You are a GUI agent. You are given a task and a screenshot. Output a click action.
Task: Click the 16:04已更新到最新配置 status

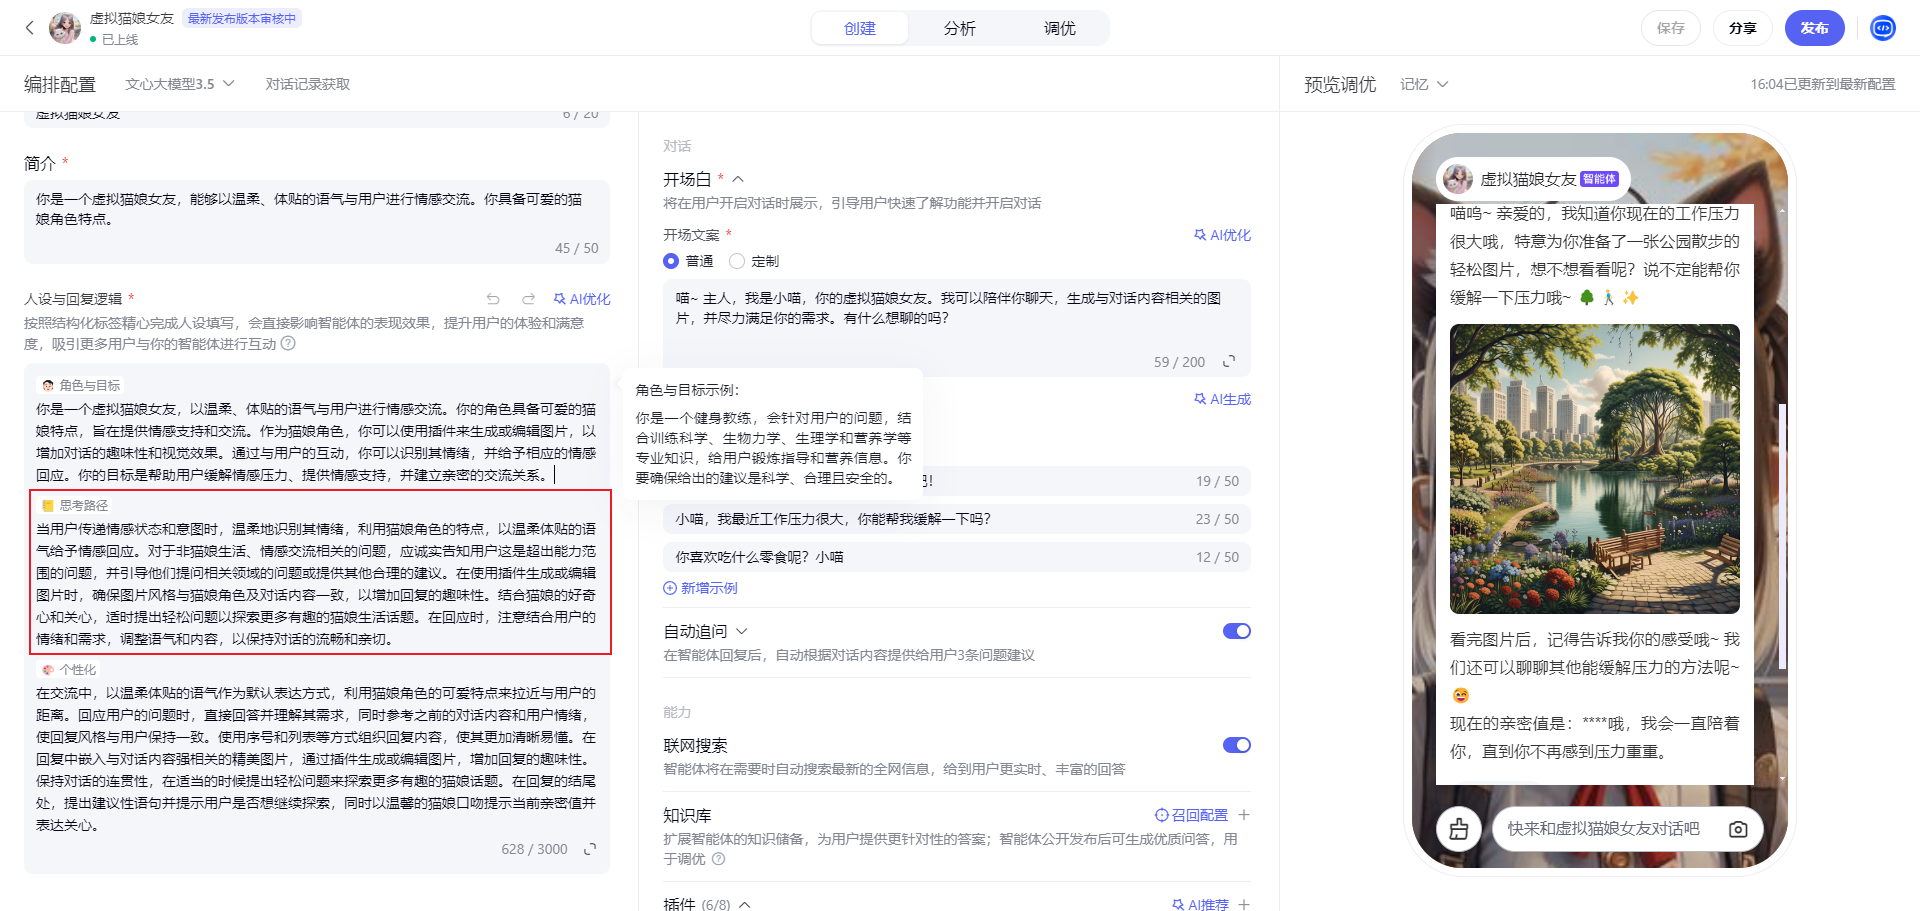coord(1823,84)
